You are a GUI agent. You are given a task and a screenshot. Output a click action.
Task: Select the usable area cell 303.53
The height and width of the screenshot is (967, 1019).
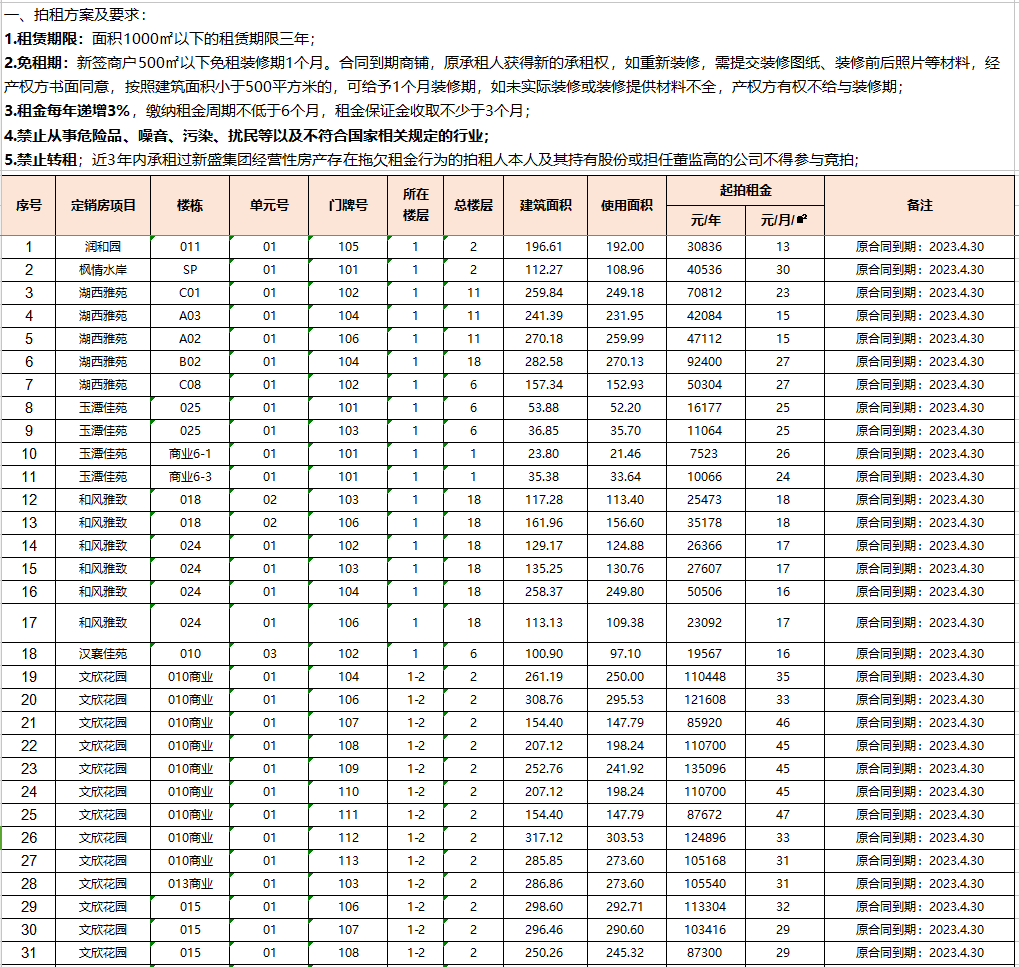coord(626,837)
